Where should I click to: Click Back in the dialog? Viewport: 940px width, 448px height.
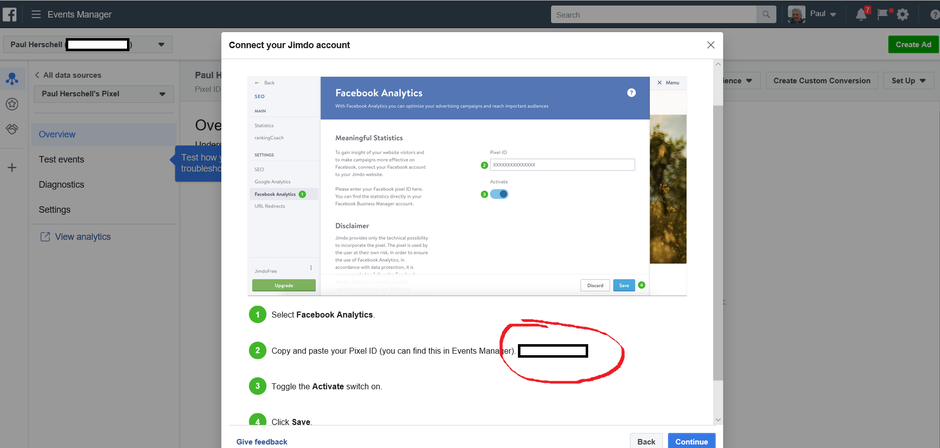(x=646, y=441)
